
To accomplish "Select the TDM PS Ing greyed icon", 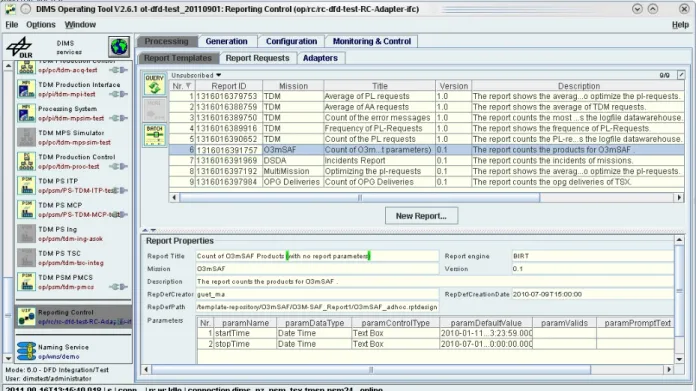I will click(x=26, y=233).
